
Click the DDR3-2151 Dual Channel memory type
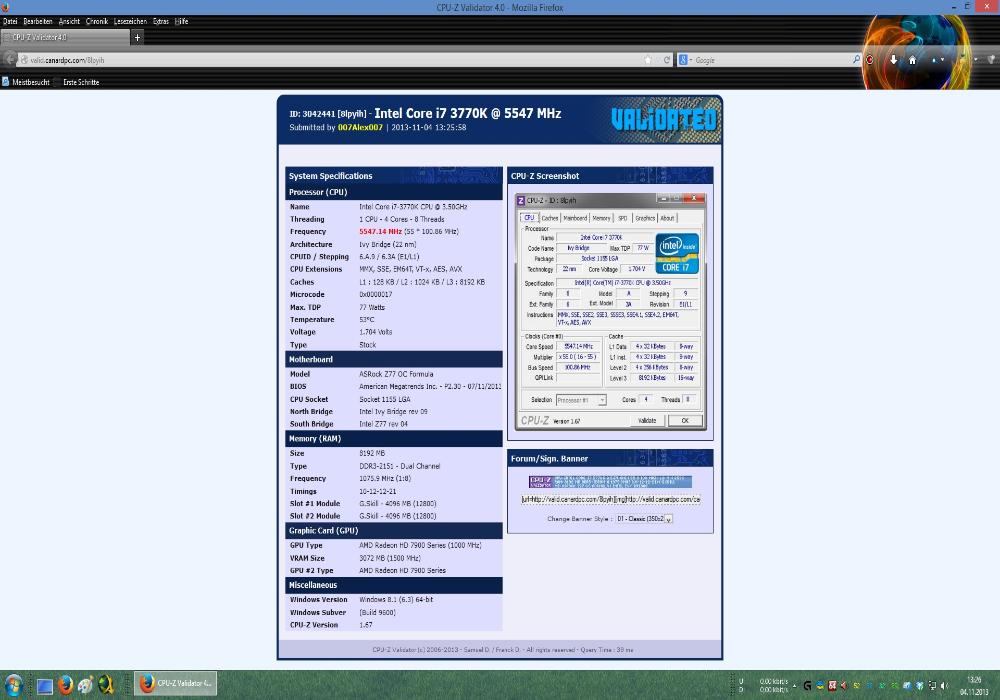pyautogui.click(x=399, y=466)
